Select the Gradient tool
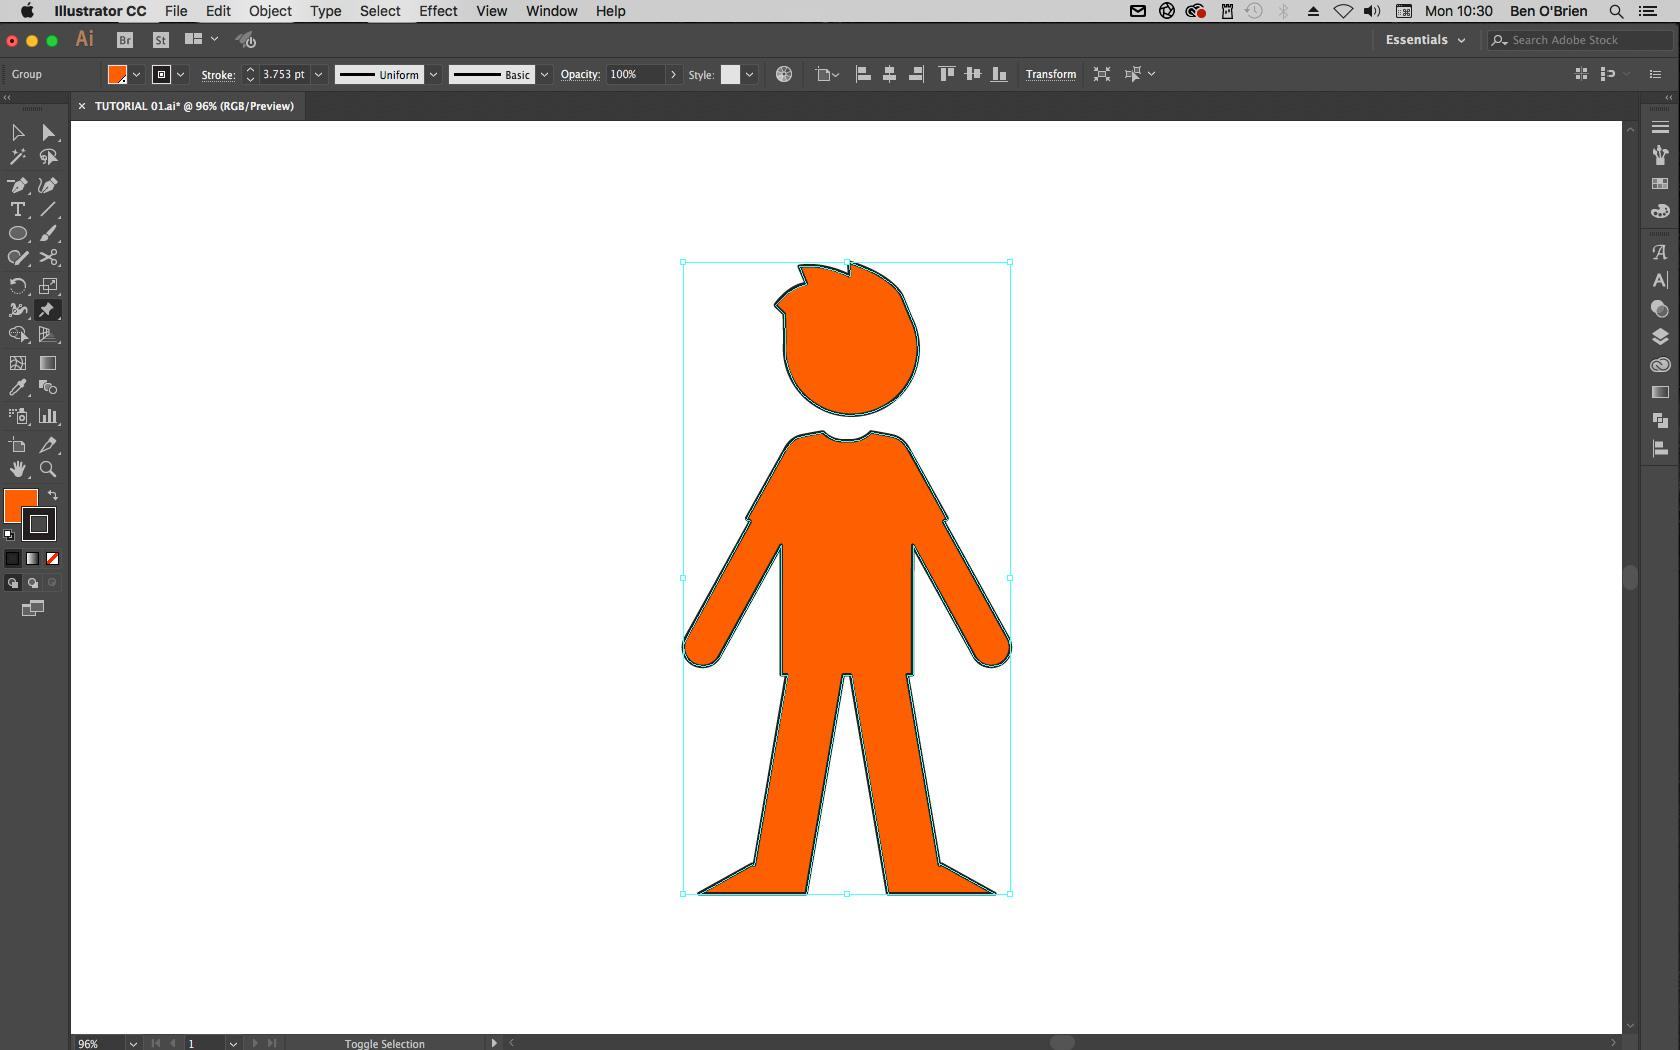The image size is (1680, 1050). (x=48, y=363)
